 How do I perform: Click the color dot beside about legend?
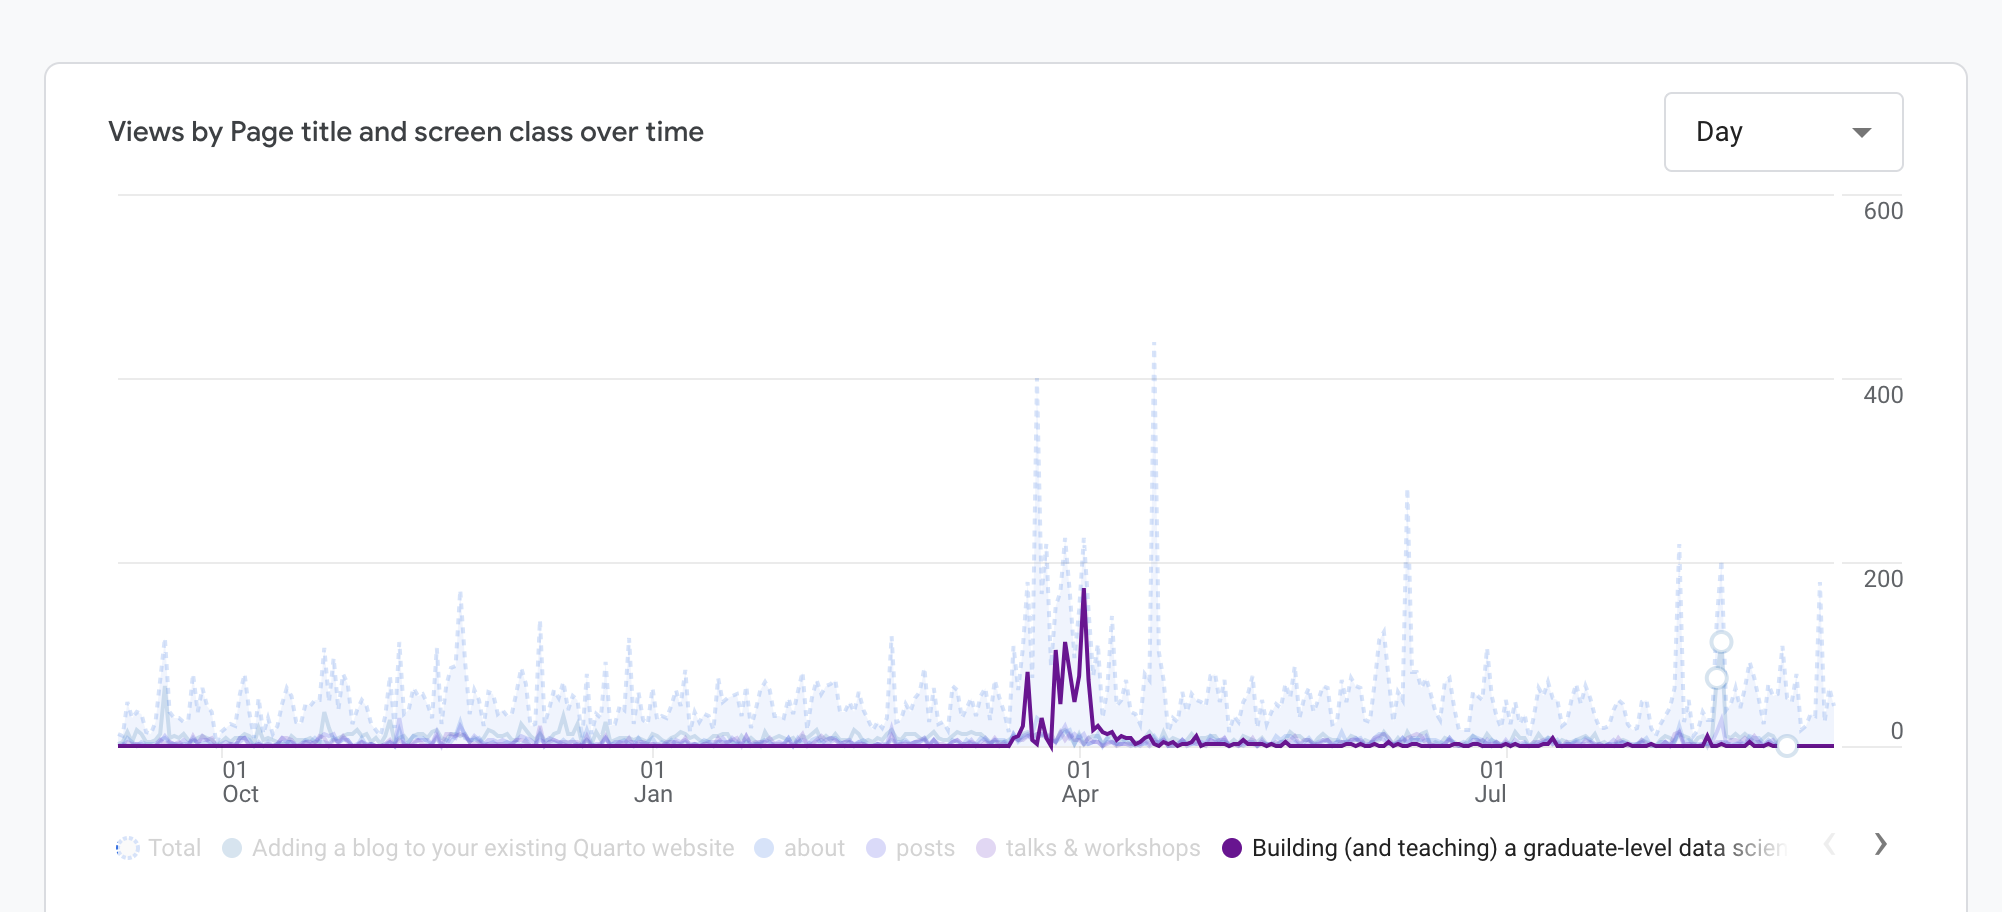(764, 848)
